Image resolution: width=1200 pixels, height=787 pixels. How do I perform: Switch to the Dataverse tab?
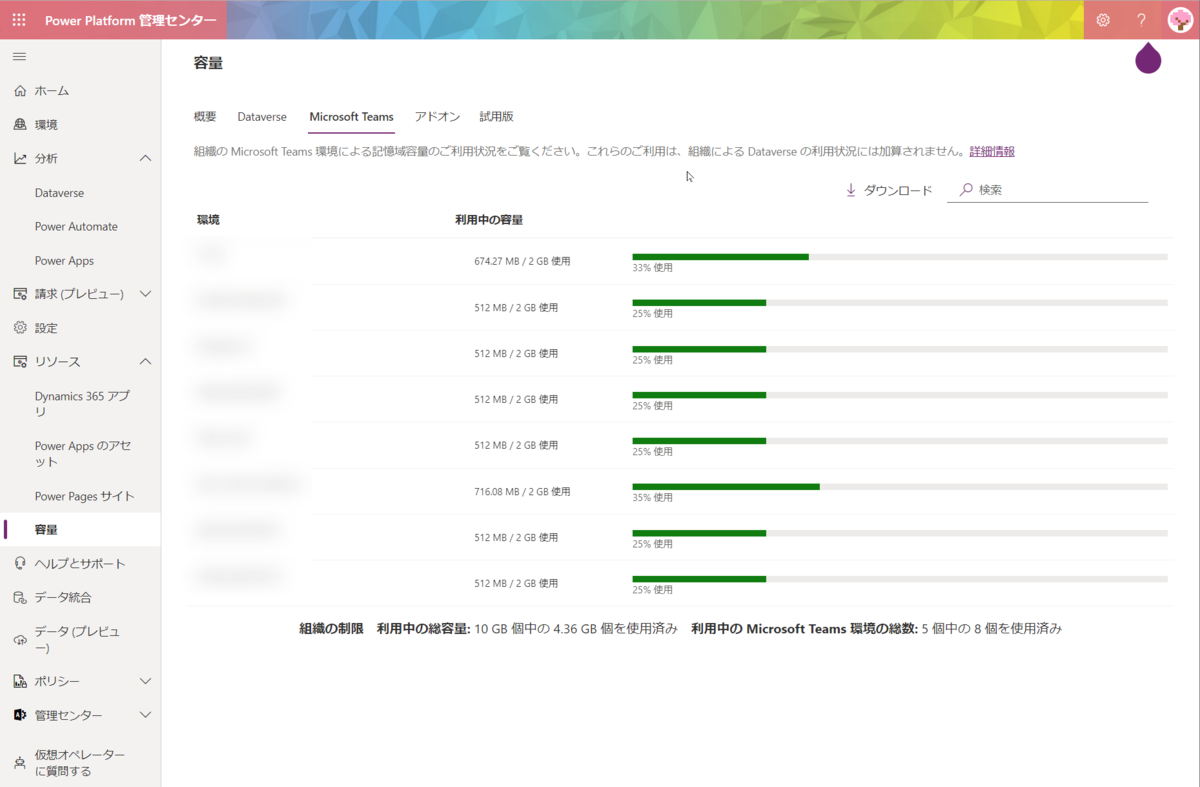[x=262, y=117]
